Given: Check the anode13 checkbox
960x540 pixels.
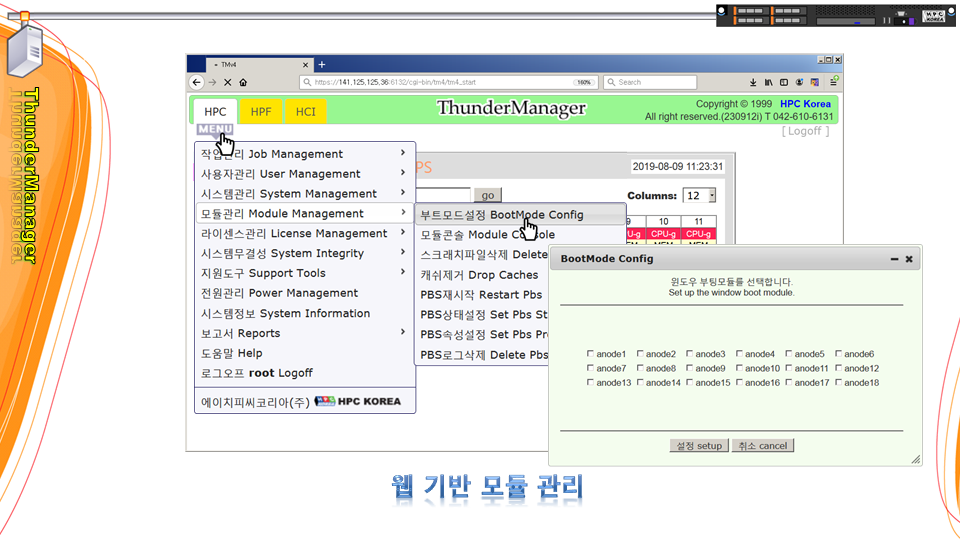Looking at the screenshot, I should (x=590, y=382).
